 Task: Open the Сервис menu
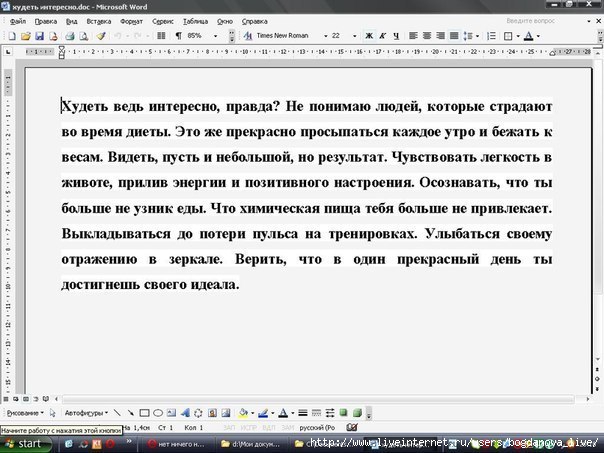point(163,22)
